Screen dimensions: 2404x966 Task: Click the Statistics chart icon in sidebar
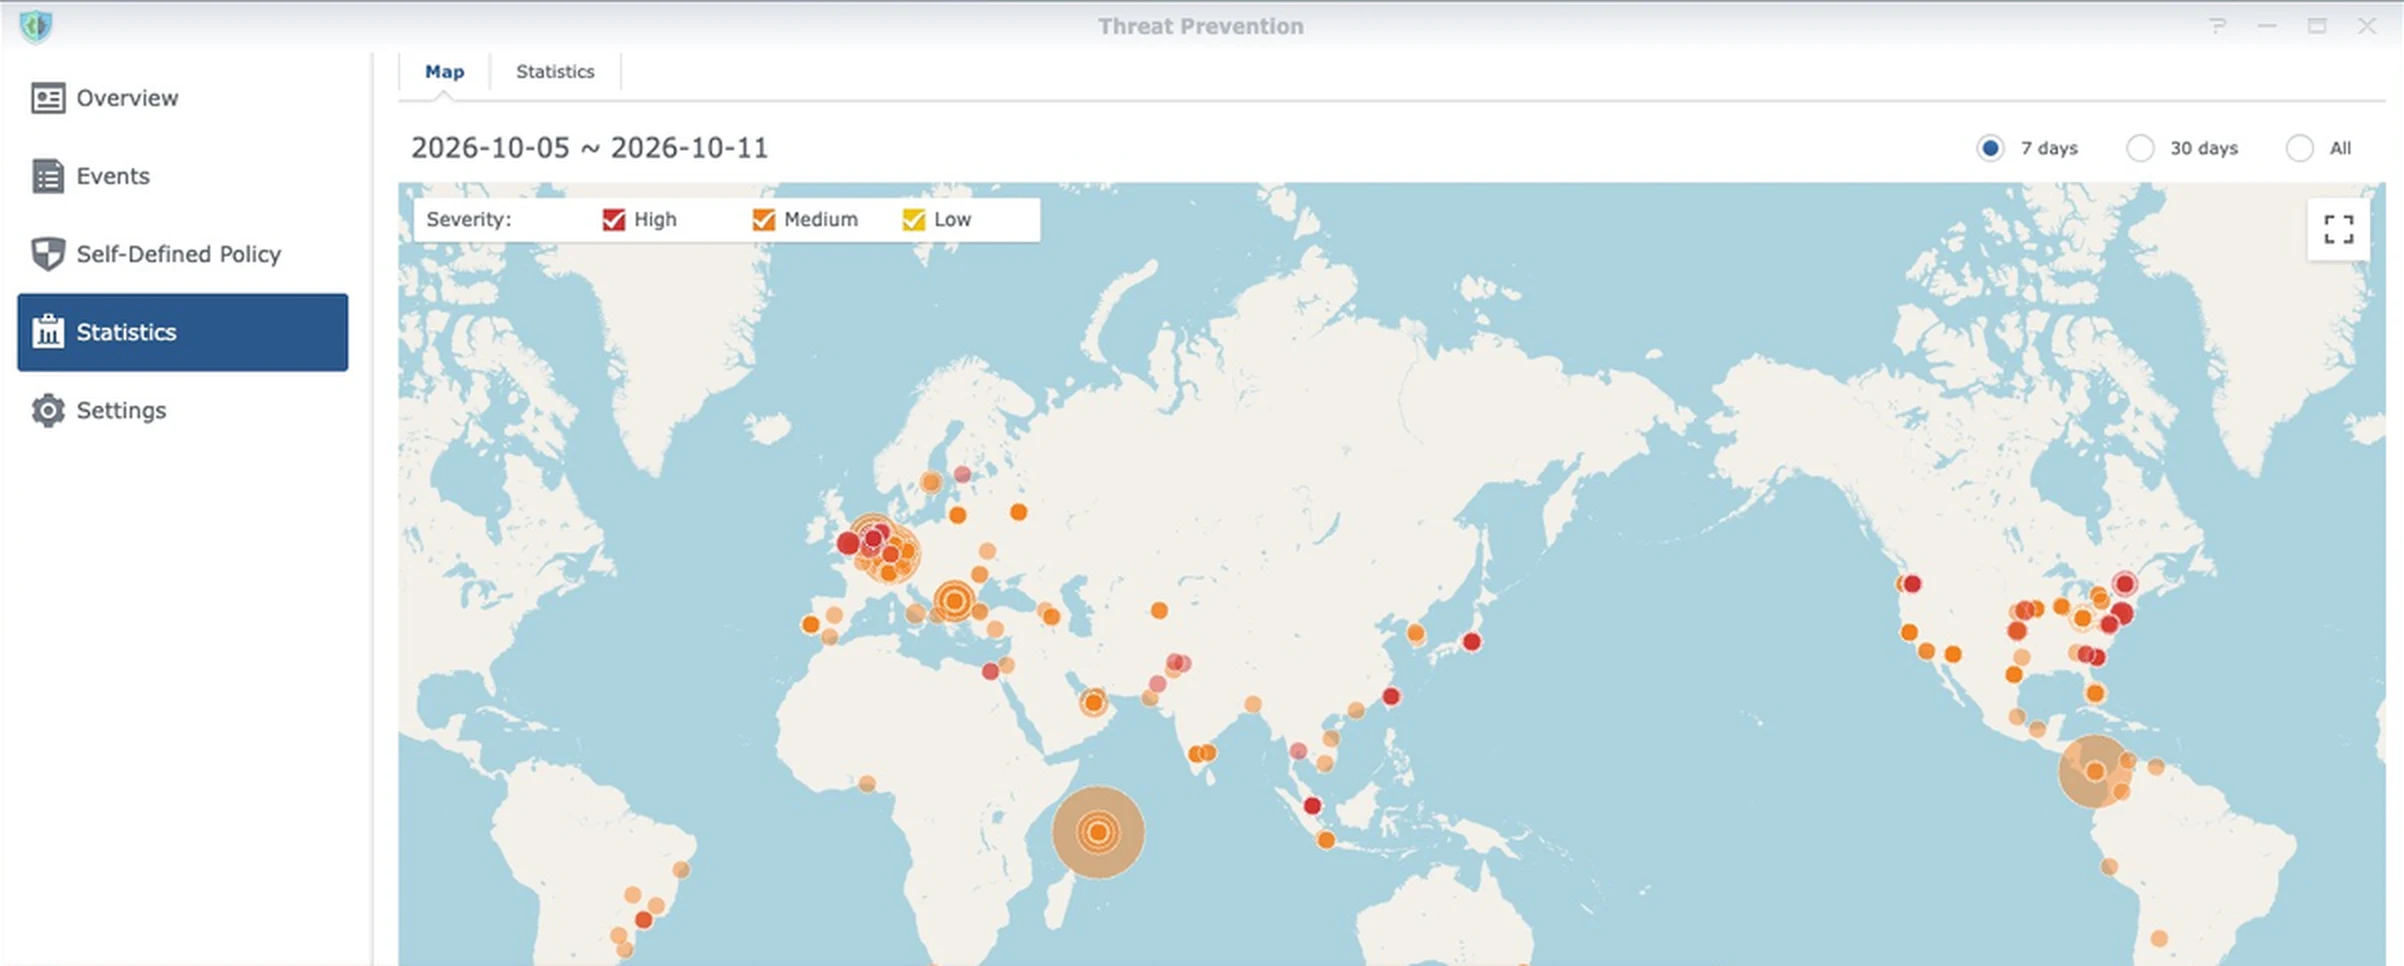click(x=47, y=331)
